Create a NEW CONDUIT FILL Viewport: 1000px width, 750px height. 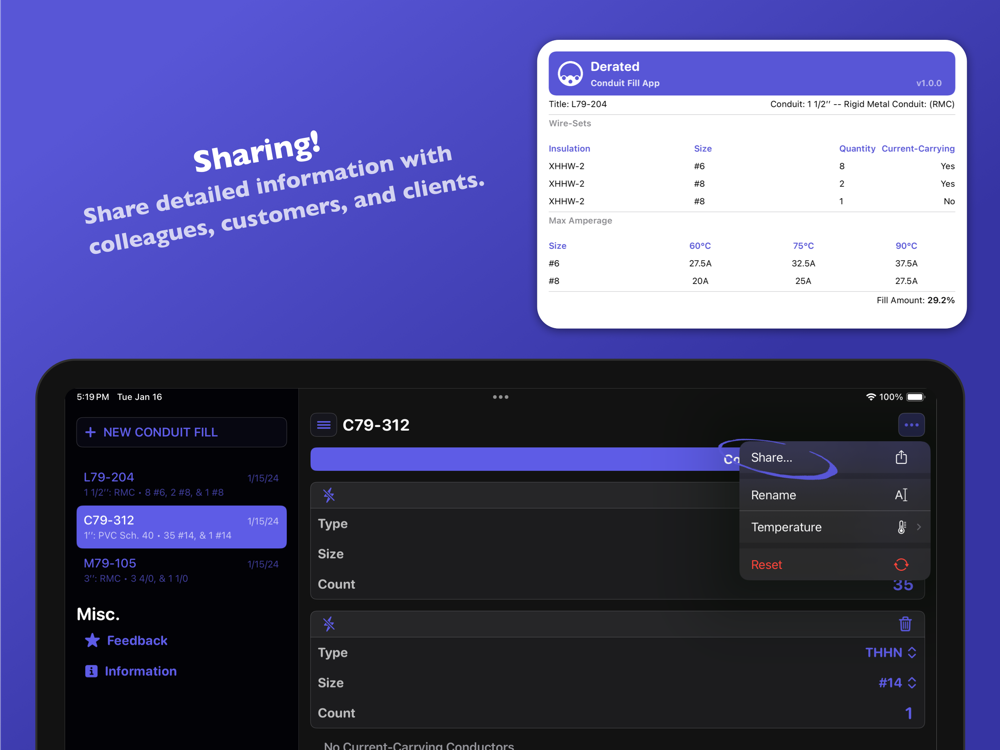click(181, 432)
